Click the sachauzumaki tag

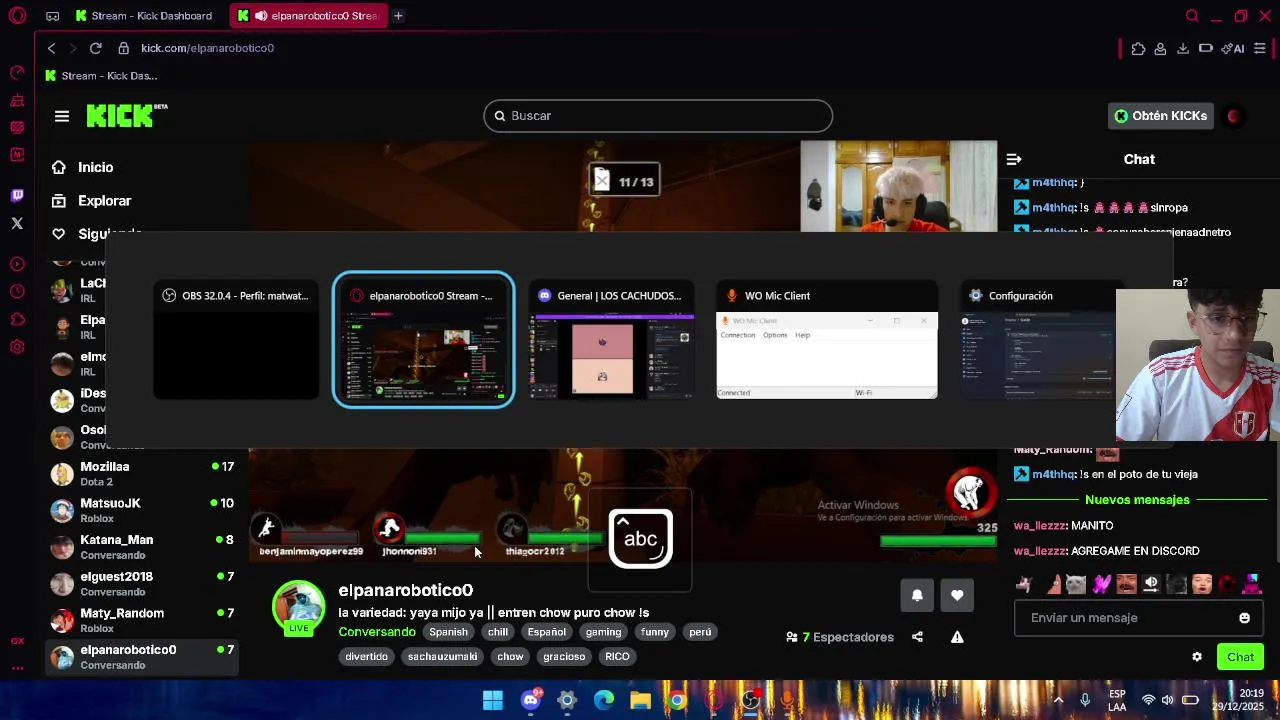[x=442, y=657]
